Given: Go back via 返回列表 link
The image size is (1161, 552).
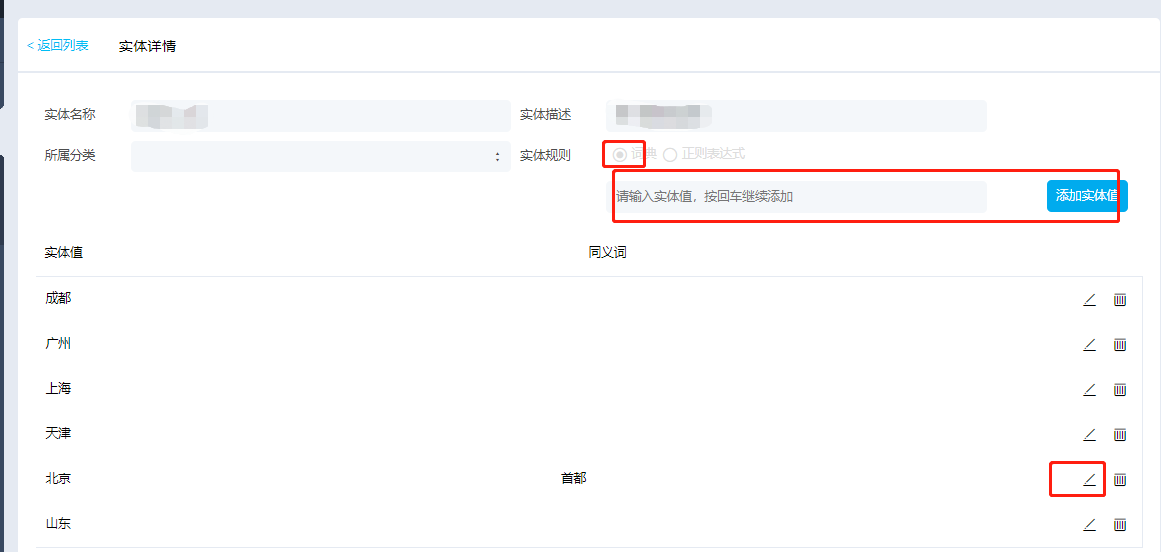Looking at the screenshot, I should tap(58, 46).
